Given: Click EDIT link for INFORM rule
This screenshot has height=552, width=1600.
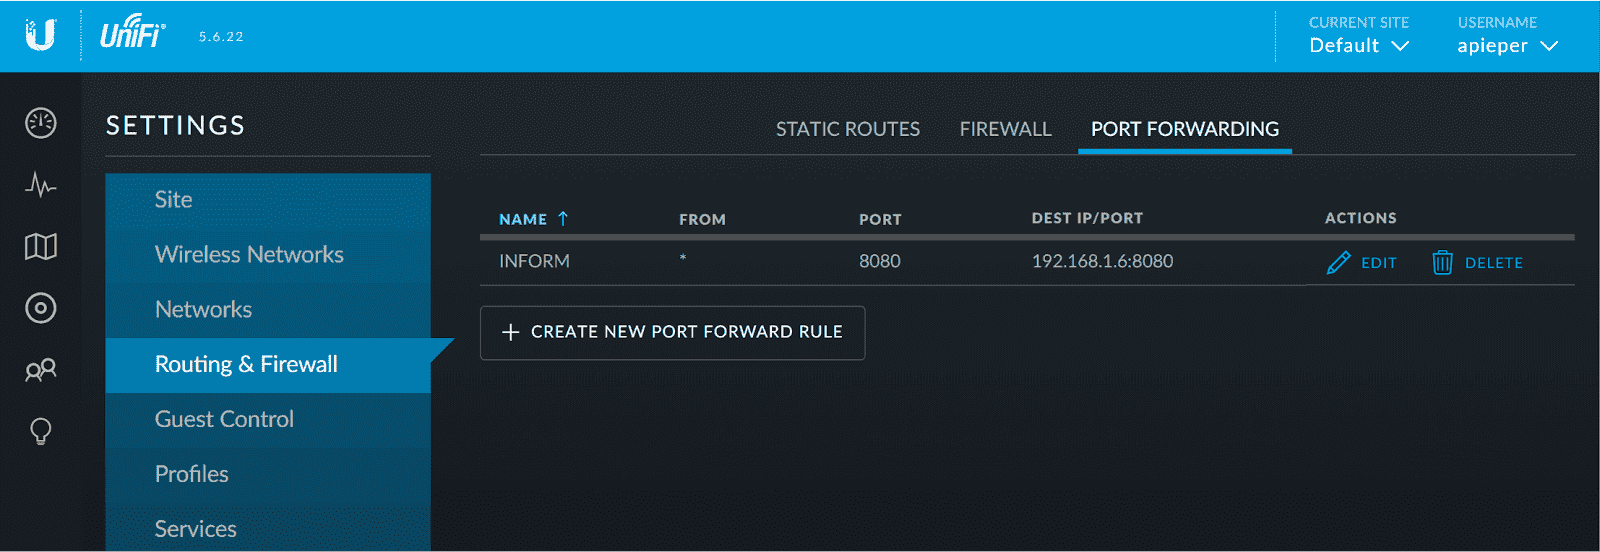Looking at the screenshot, I should click(x=1378, y=263).
